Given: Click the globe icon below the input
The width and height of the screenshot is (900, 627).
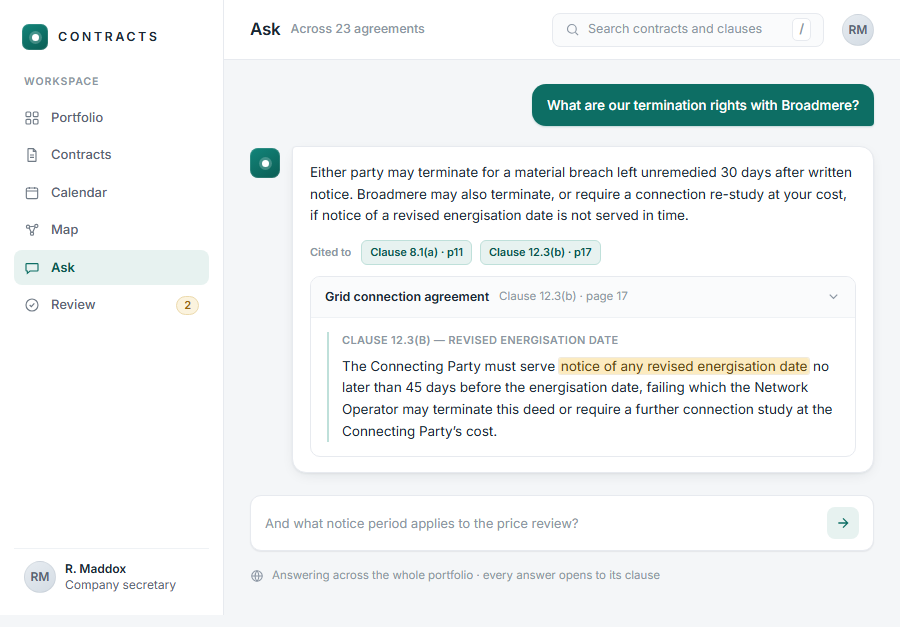Looking at the screenshot, I should pos(257,575).
